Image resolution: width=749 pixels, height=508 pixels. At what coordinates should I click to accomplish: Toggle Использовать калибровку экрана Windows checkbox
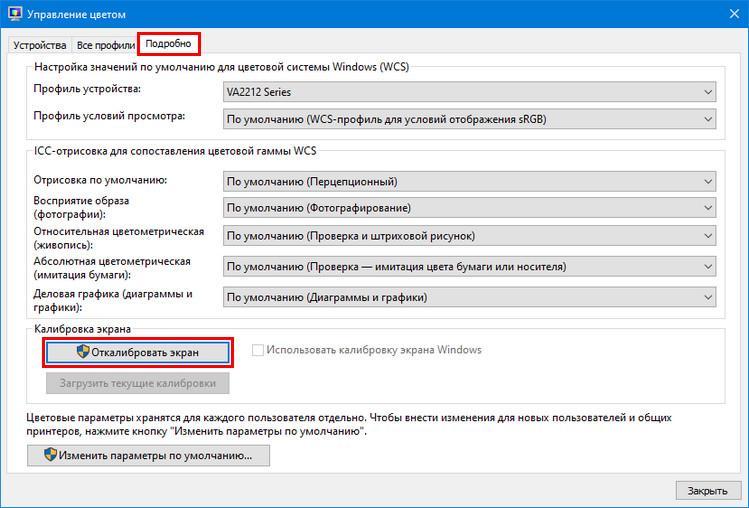click(257, 350)
